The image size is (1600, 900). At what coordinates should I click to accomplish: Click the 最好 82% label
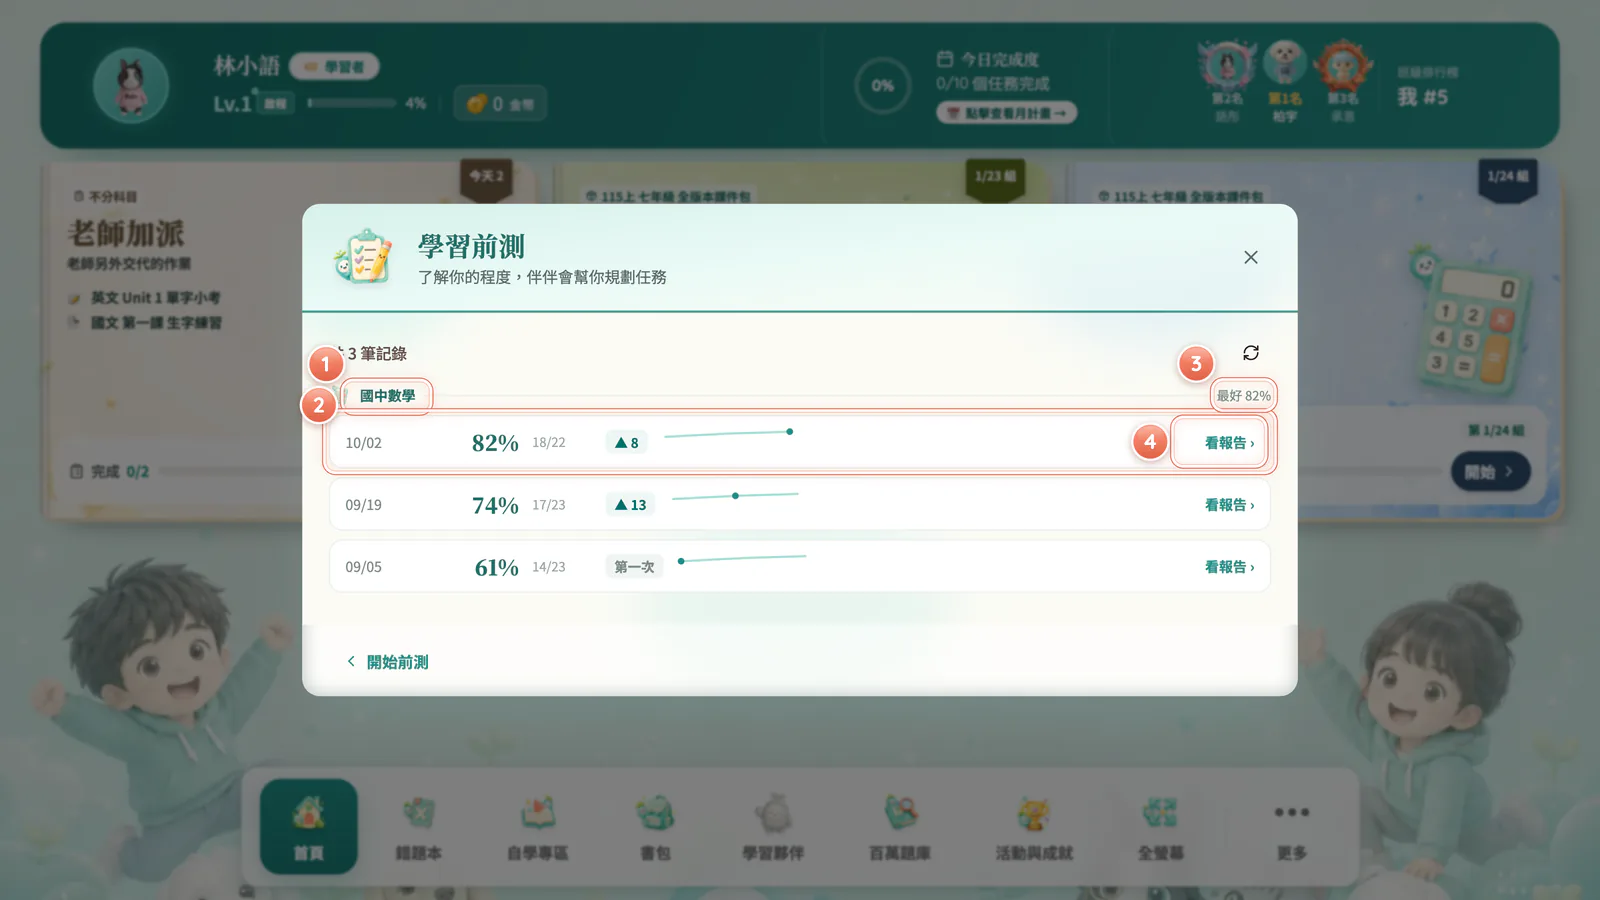click(1243, 396)
